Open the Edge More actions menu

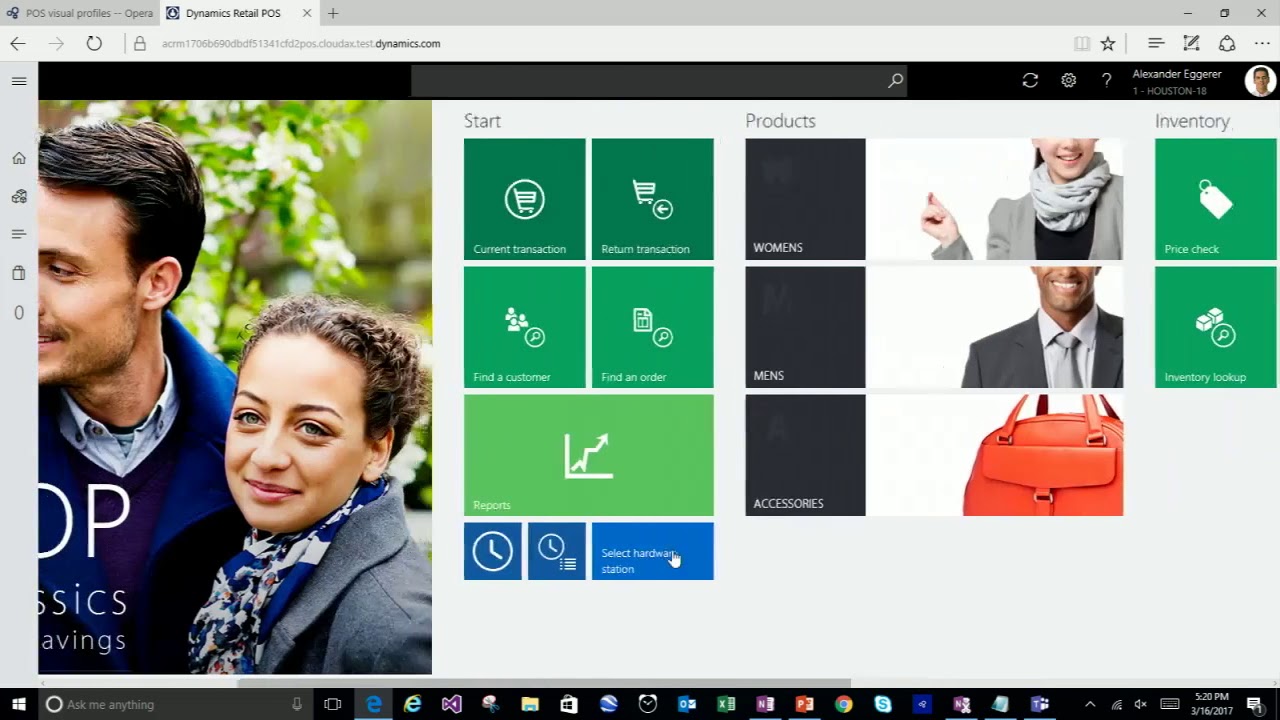tap(1262, 44)
